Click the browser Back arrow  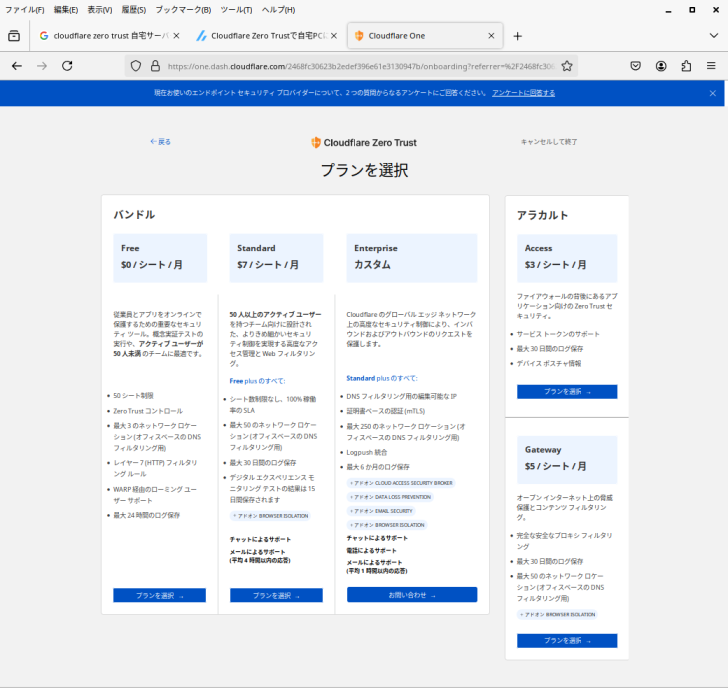[17, 66]
